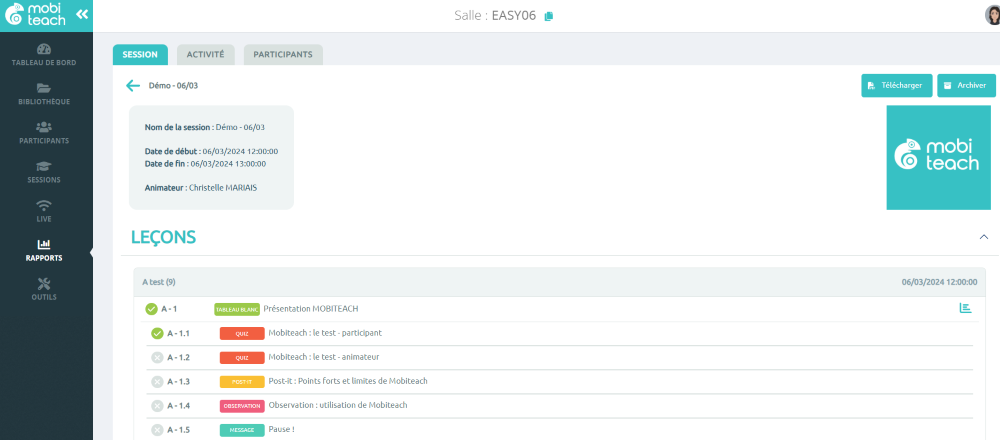
Task: Click the Salle : EASY06 room label
Action: click(x=495, y=16)
